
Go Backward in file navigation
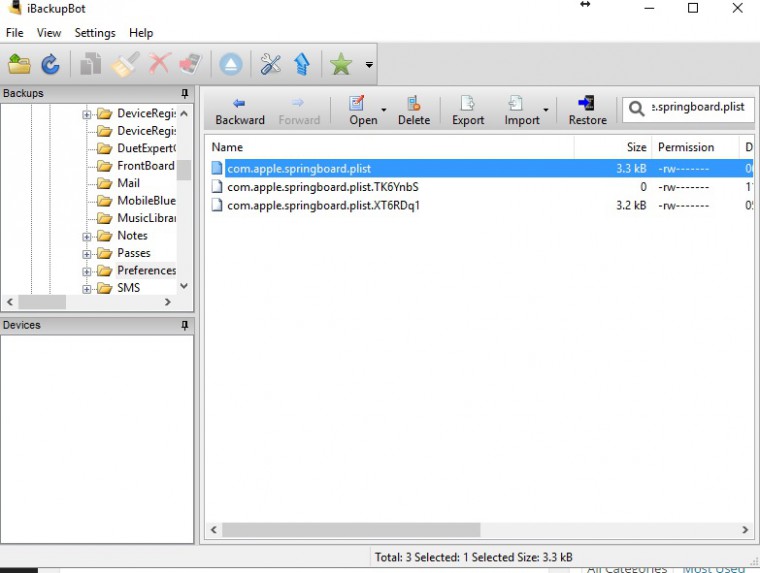point(240,110)
